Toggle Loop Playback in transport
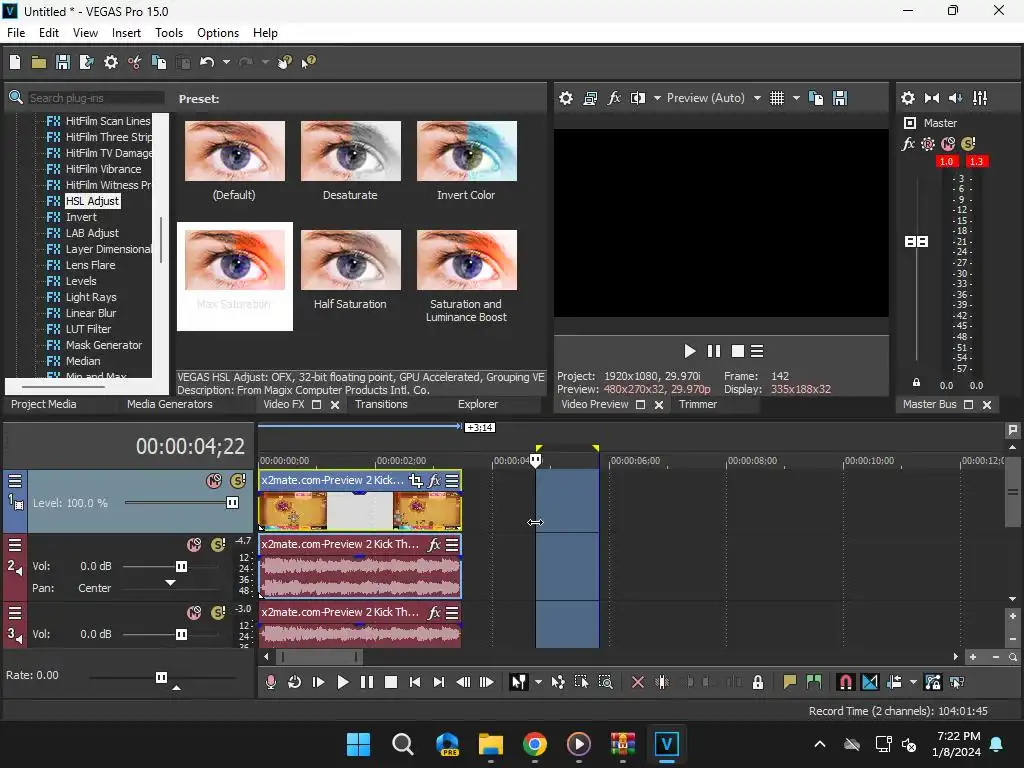1024x768 pixels. click(295, 682)
